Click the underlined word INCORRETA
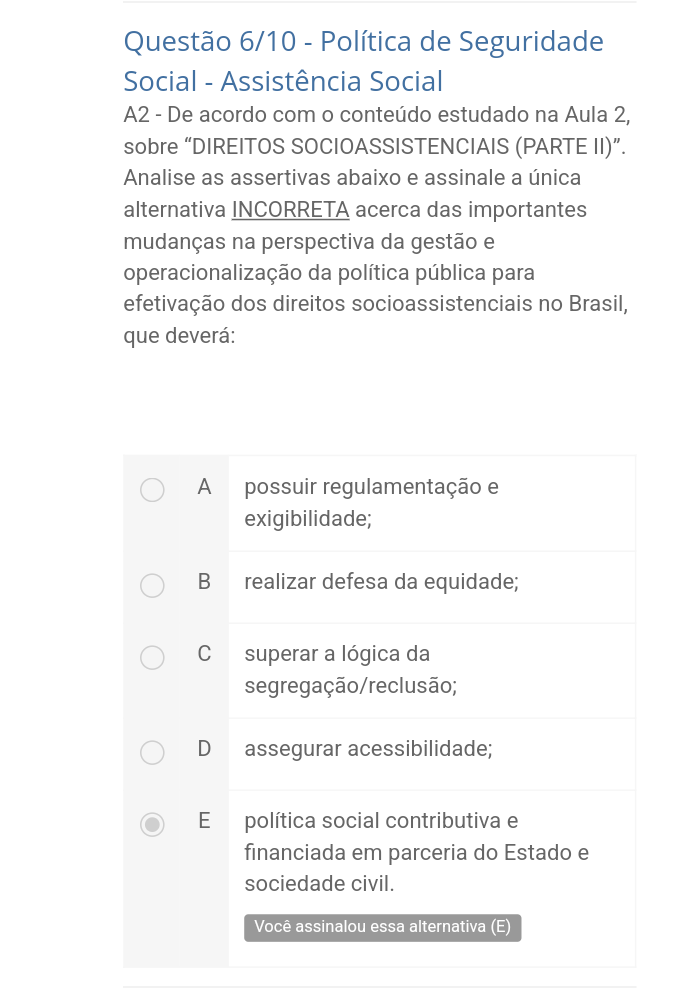This screenshot has width=690, height=989. [290, 210]
